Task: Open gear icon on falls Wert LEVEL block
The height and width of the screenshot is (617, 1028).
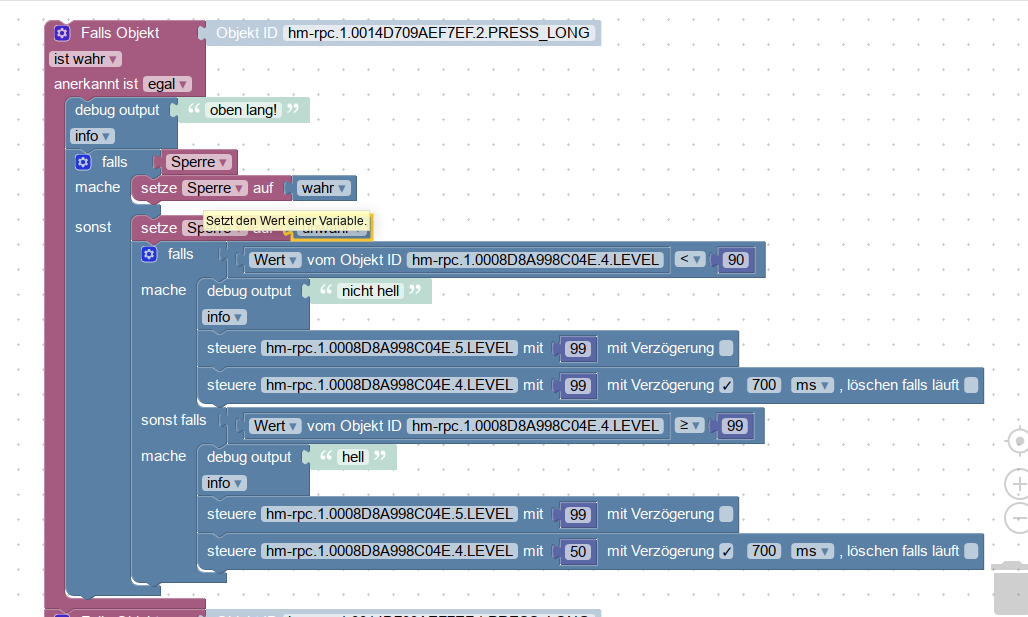Action: tap(149, 254)
